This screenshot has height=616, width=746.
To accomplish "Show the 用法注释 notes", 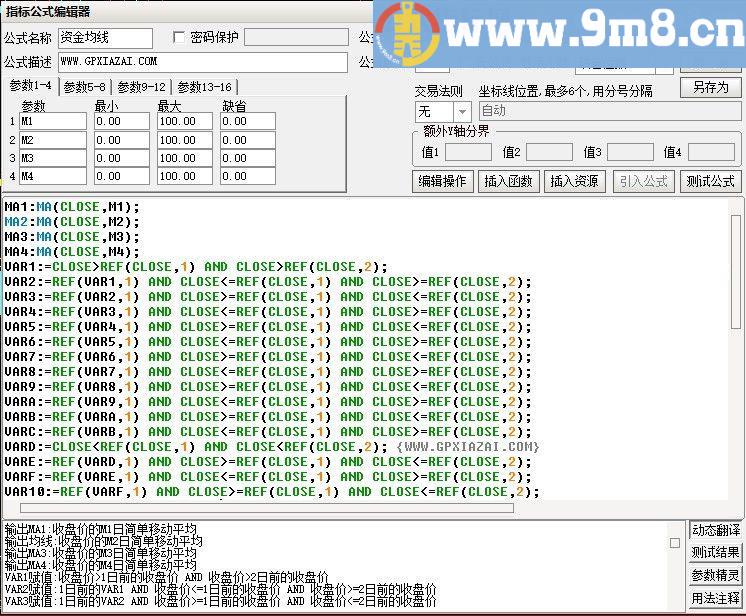I will pos(716,599).
